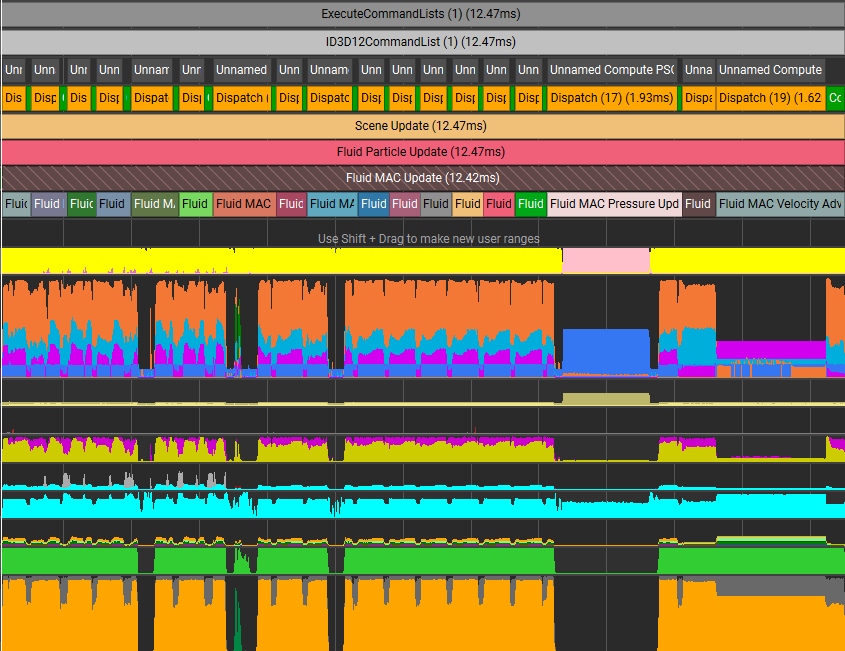
Task: Select the Dispa event before Dispatch (19)
Action: 698,98
